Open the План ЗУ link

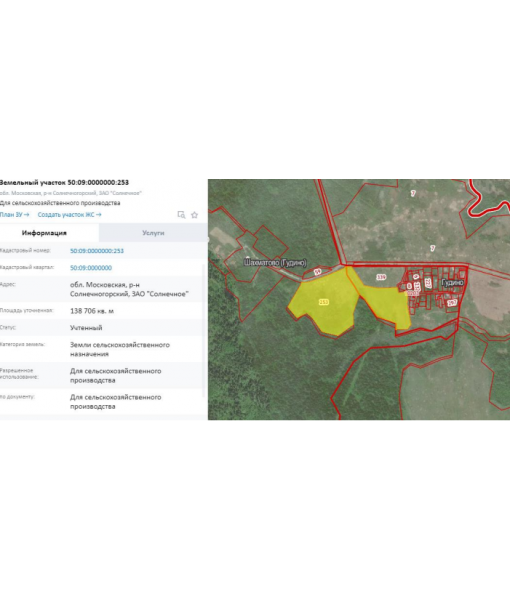pos(15,215)
